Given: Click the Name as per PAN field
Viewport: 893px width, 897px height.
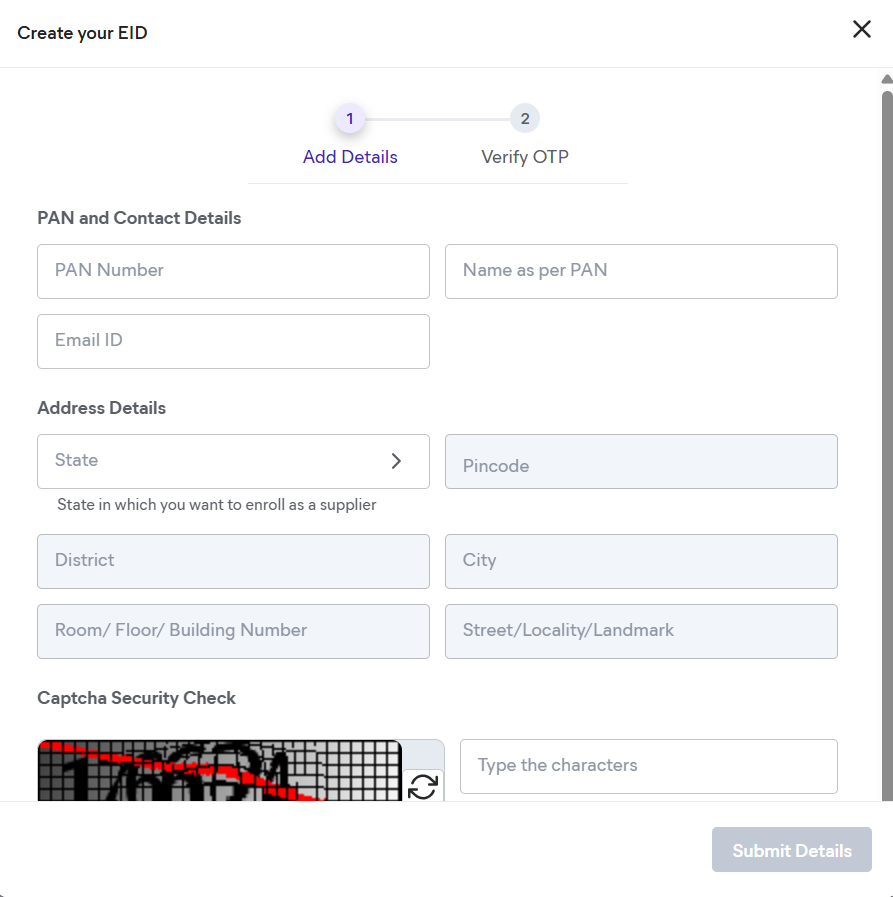Looking at the screenshot, I should point(641,271).
